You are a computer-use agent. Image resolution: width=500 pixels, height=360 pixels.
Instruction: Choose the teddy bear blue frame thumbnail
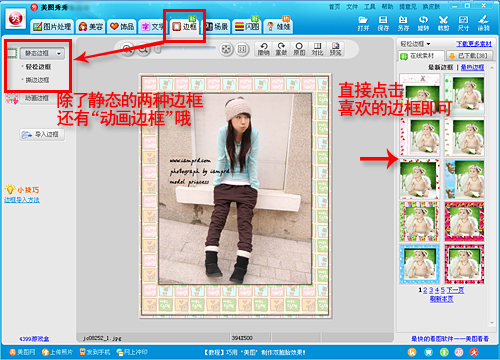tap(464, 179)
